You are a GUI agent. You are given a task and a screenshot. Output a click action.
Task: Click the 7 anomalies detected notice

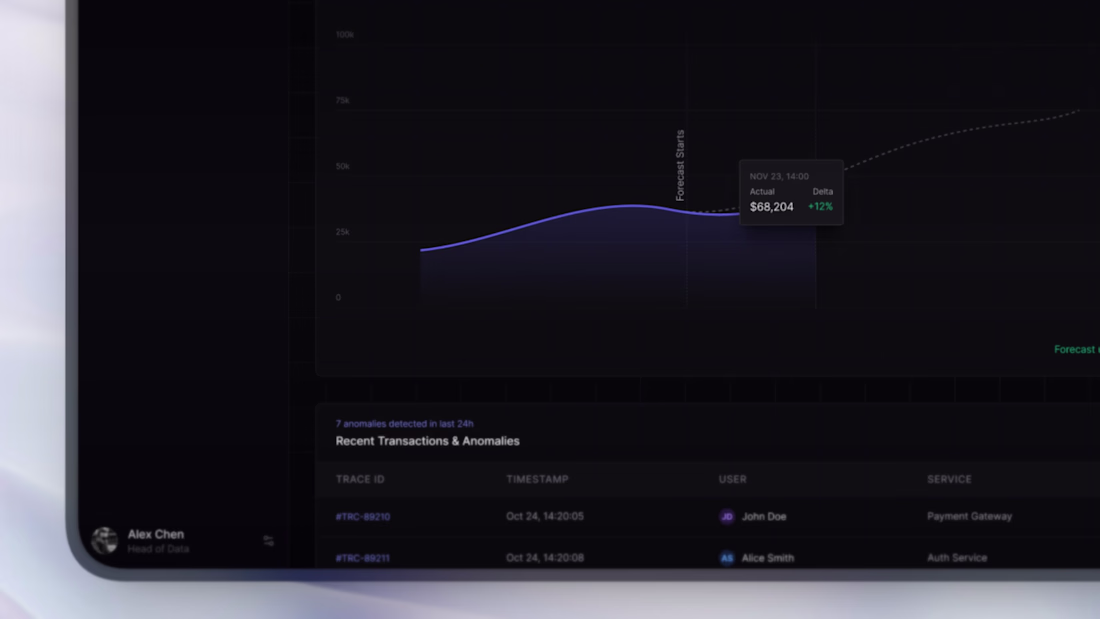coord(404,424)
